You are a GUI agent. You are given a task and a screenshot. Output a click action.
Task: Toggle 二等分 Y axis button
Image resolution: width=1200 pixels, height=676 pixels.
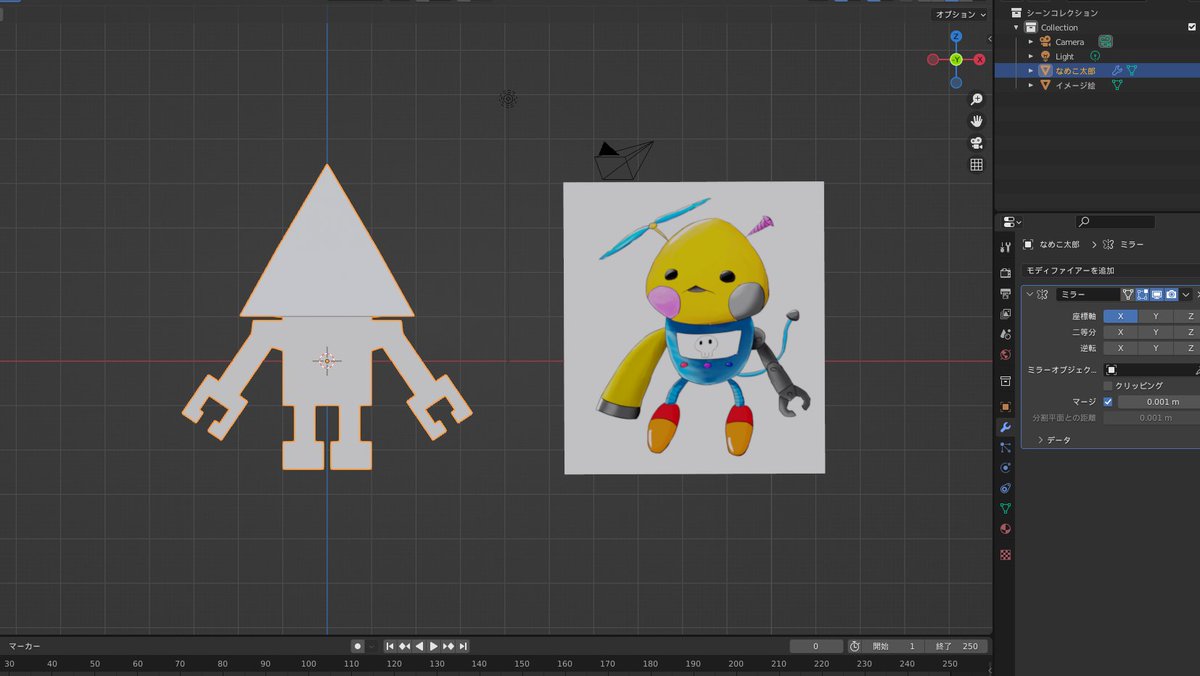click(1156, 332)
